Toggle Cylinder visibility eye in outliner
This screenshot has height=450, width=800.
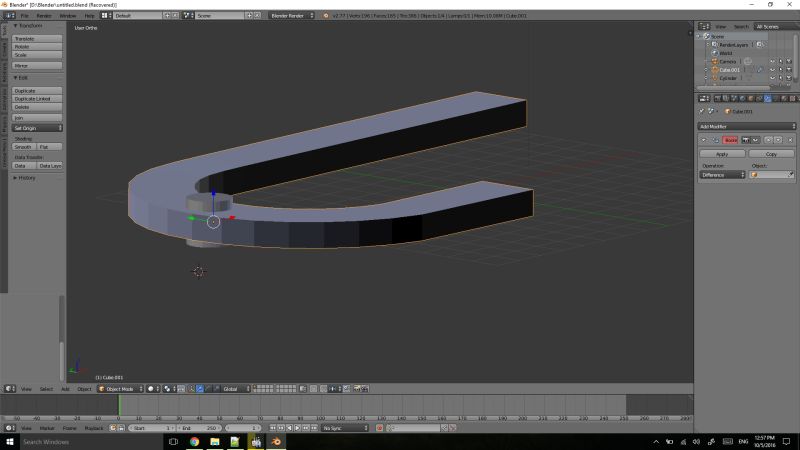[x=772, y=78]
